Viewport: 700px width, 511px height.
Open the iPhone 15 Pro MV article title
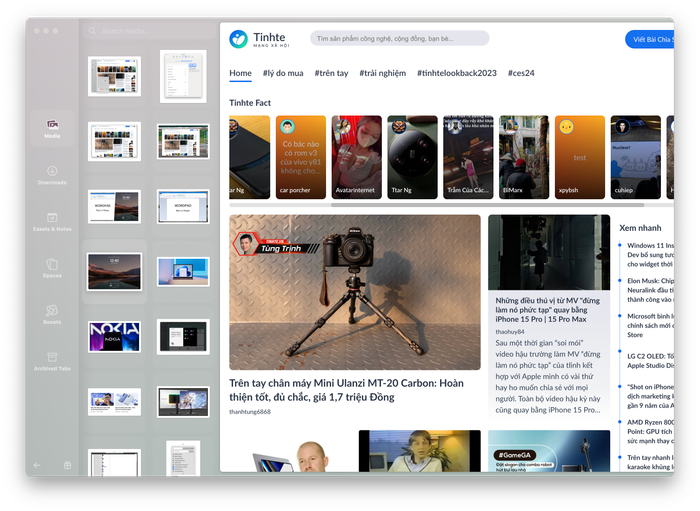pyautogui.click(x=548, y=310)
